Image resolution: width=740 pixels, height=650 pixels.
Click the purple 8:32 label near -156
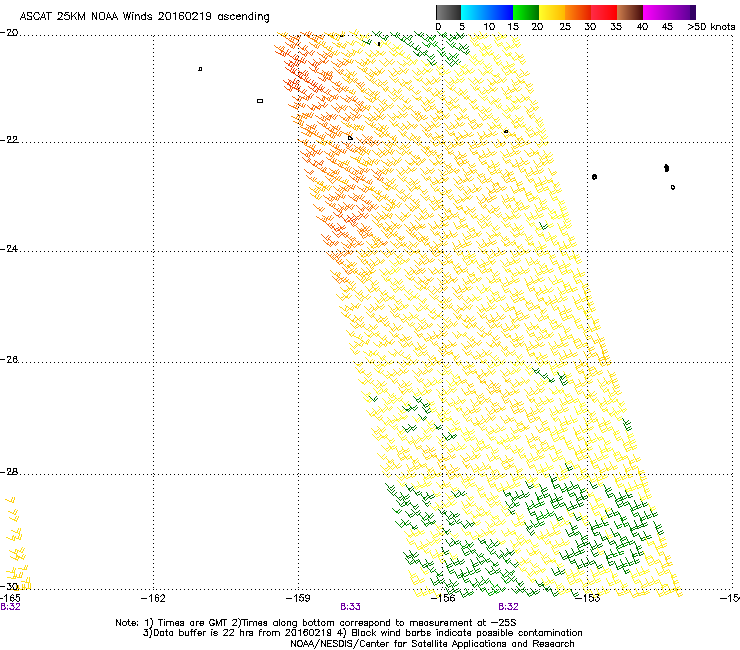coord(508,607)
